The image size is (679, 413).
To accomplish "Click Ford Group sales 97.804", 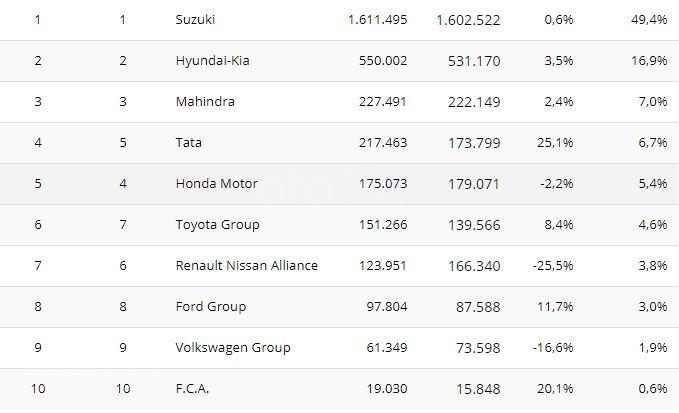I will coord(387,307).
